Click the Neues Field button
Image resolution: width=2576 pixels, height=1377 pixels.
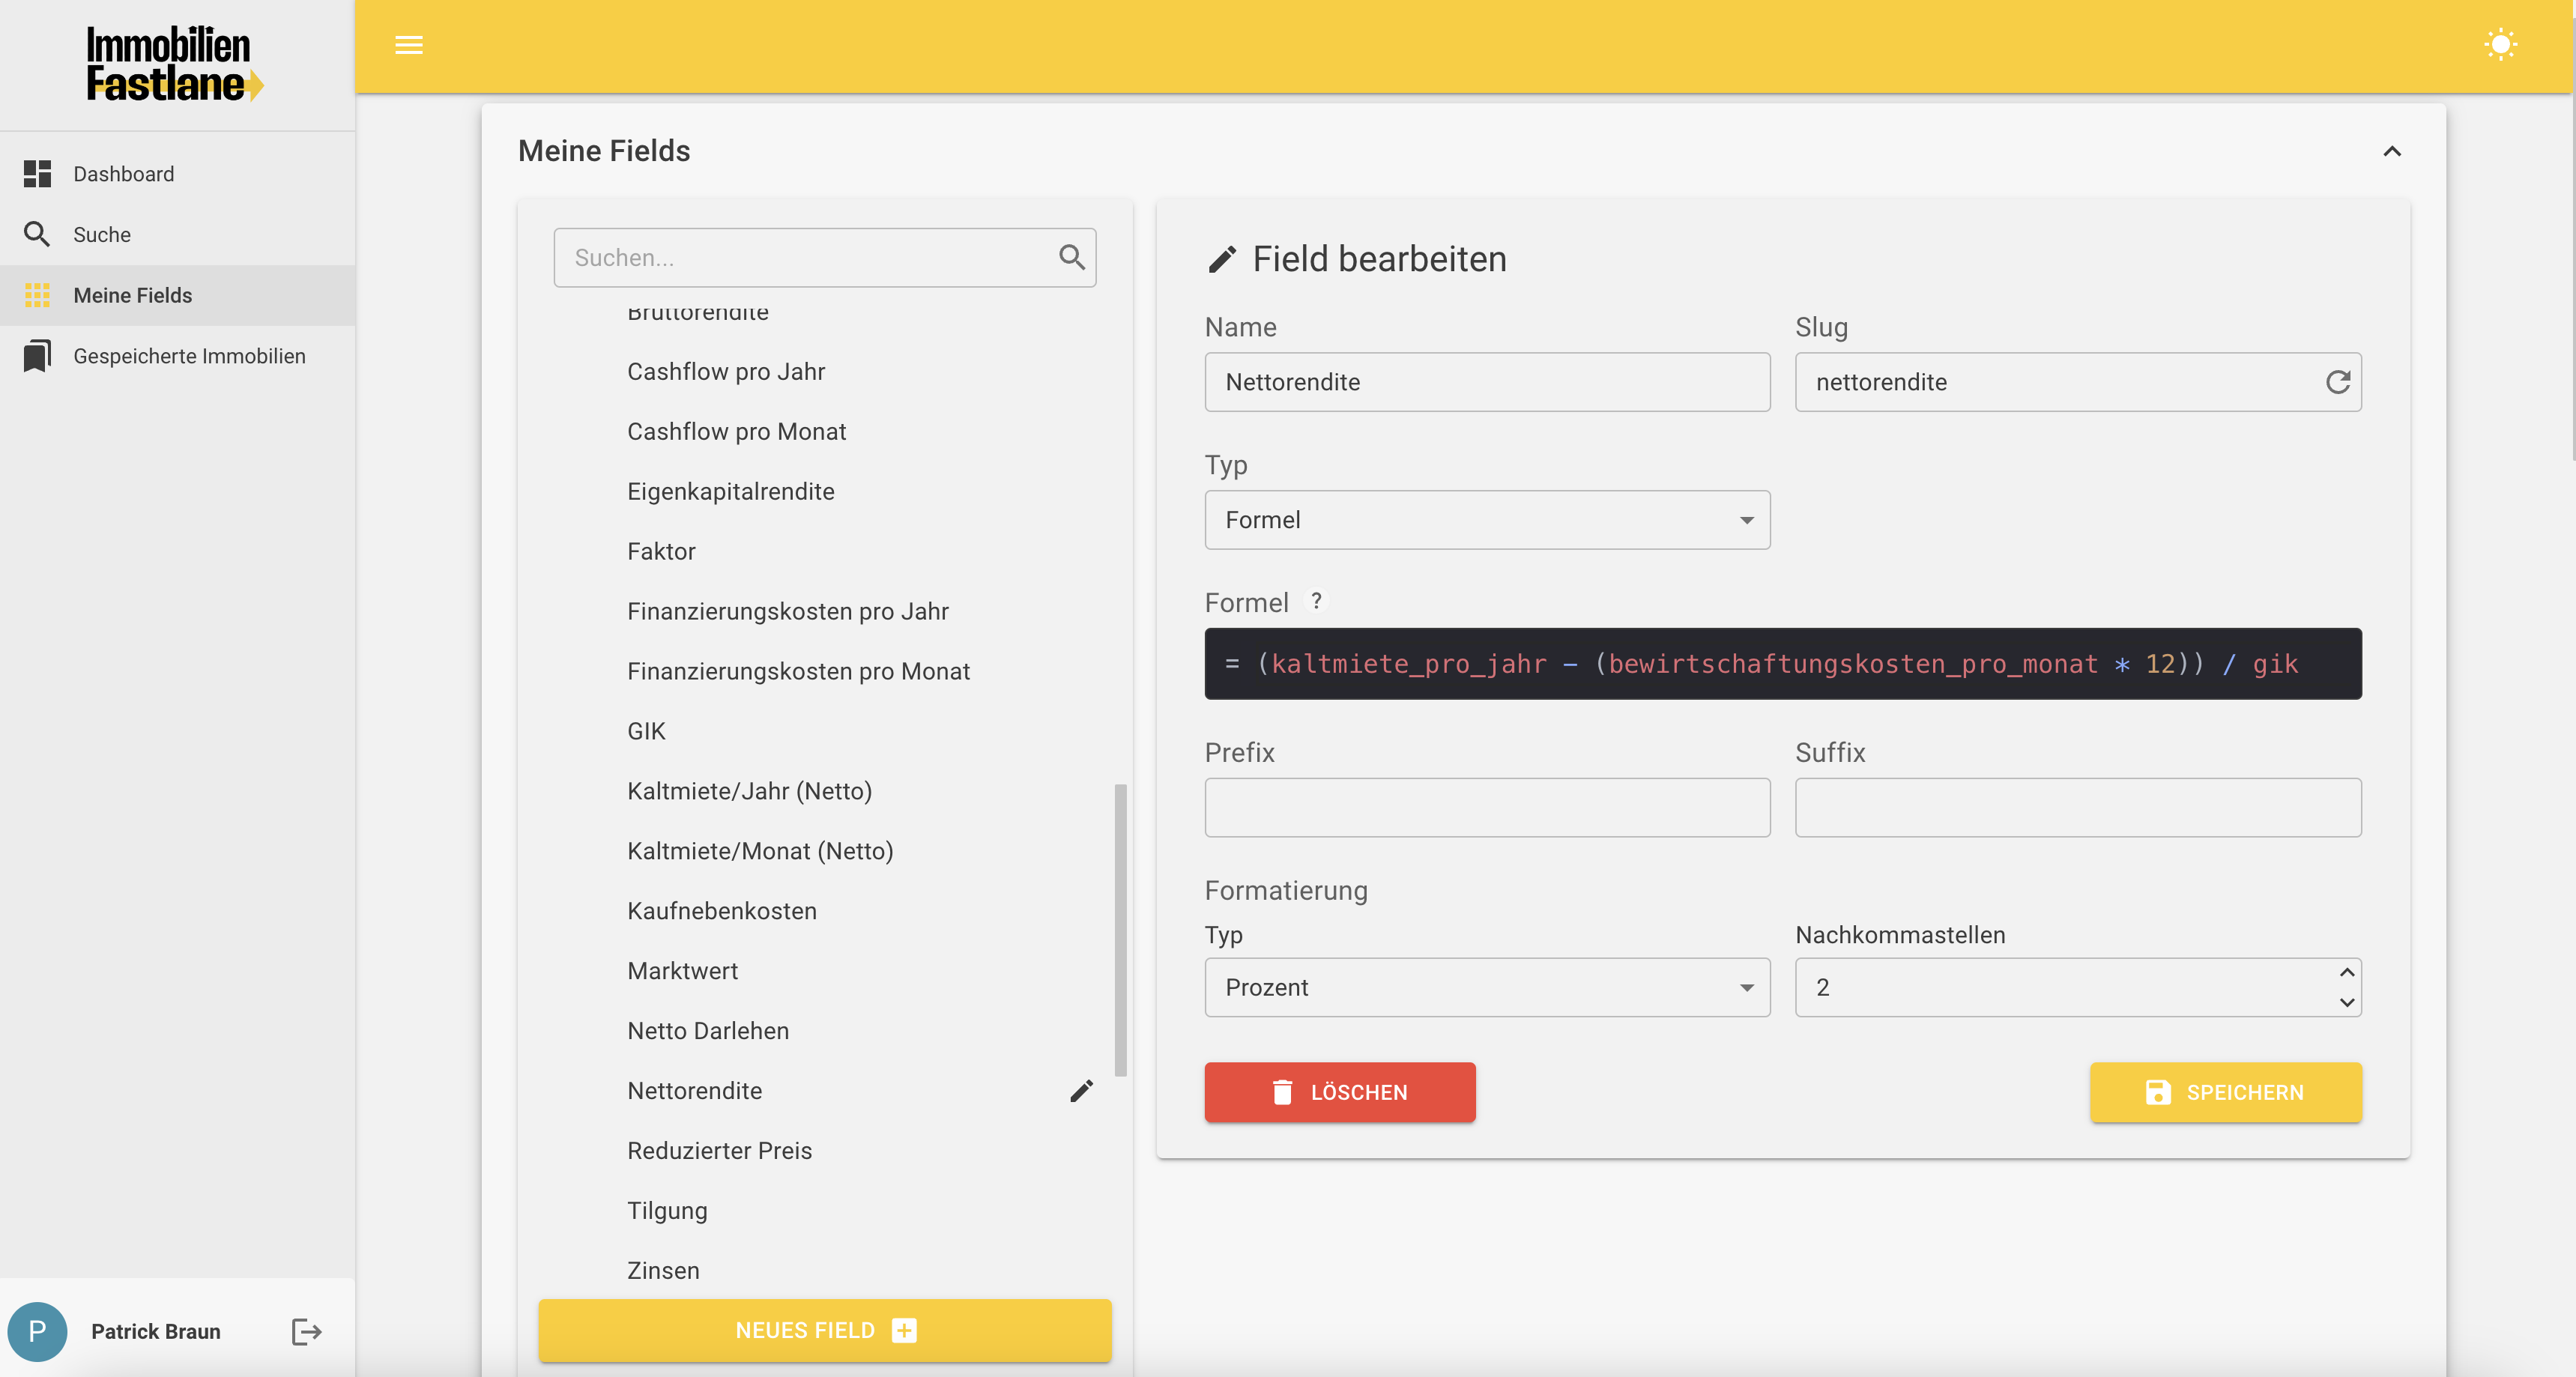click(x=824, y=1330)
